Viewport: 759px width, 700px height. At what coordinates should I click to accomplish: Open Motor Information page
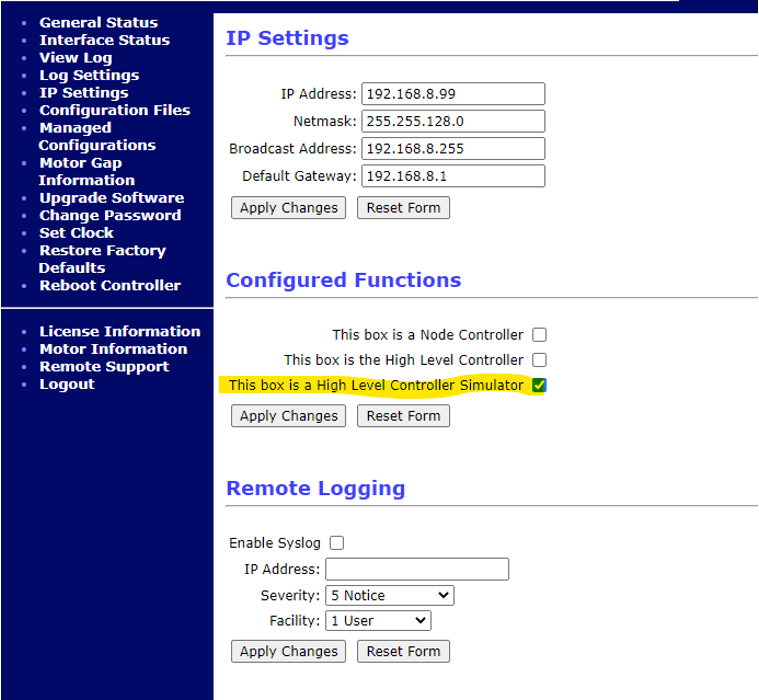point(113,349)
